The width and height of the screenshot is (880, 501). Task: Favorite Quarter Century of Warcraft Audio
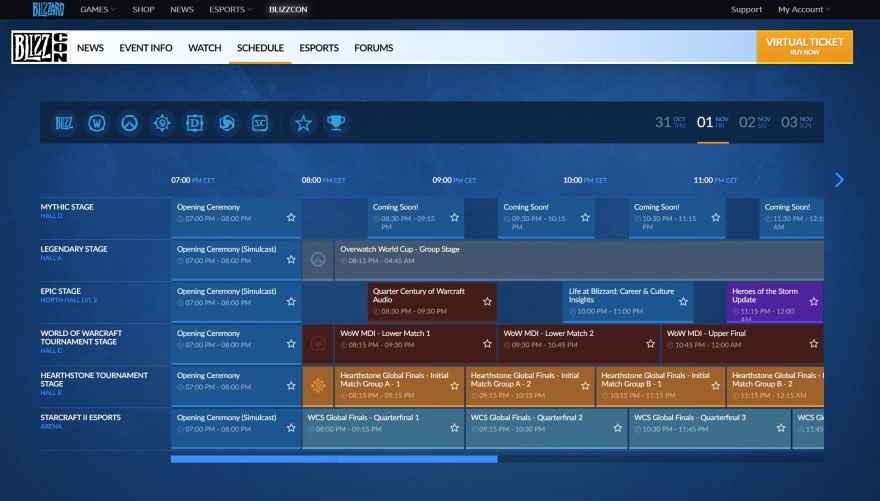(487, 301)
